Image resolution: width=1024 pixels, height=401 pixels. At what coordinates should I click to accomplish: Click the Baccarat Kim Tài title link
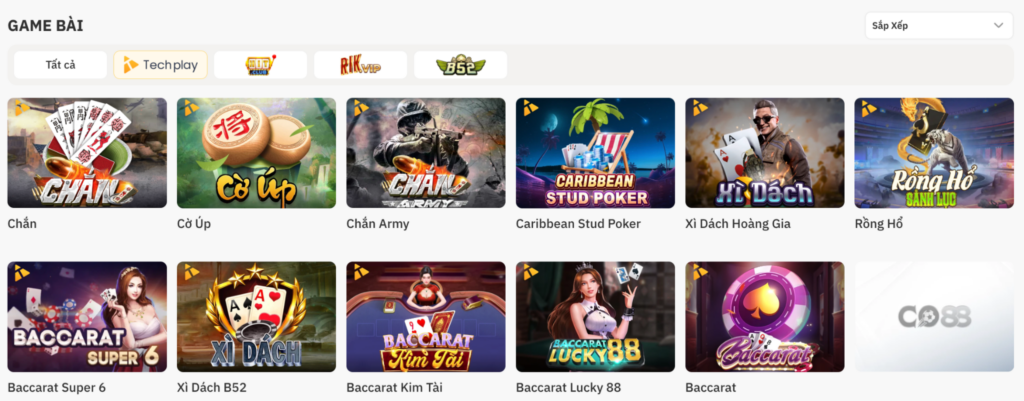coord(394,387)
